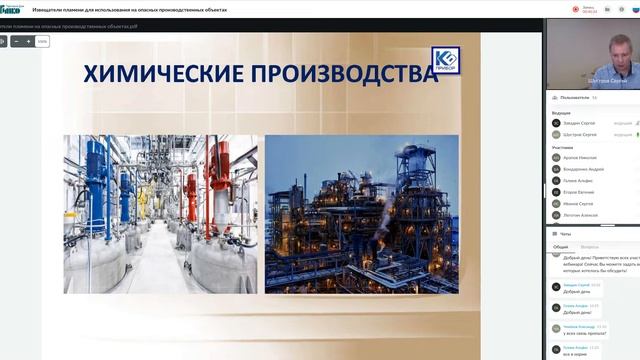Click the ХИМИЧЕСКИЕ ПРОИЗВОДСТВА slide title

pos(261,74)
